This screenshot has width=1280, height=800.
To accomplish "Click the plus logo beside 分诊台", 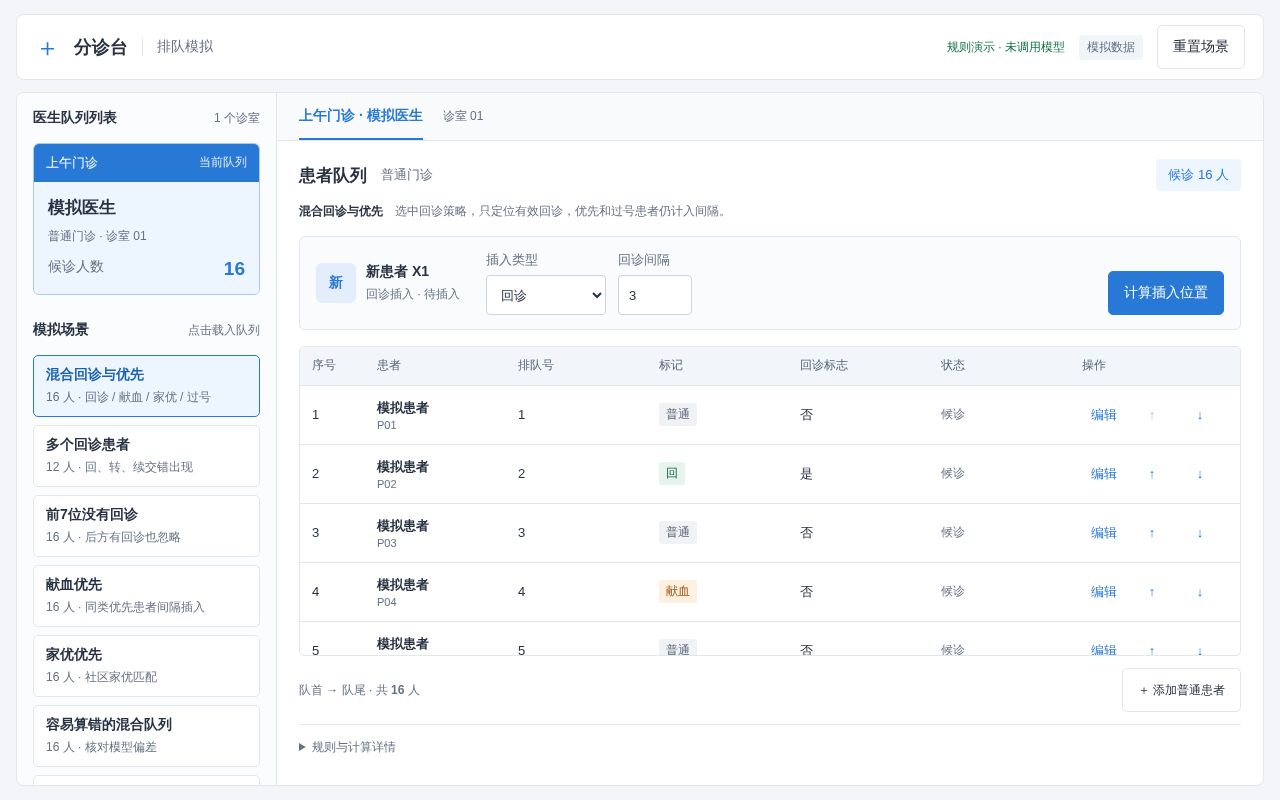I will point(47,48).
